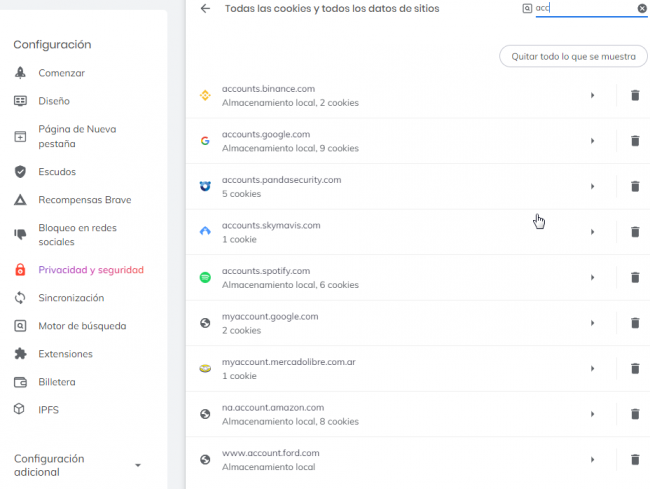Image resolution: width=650 pixels, height=489 pixels.
Task: Open the Comenzar settings section
Action: click(61, 73)
